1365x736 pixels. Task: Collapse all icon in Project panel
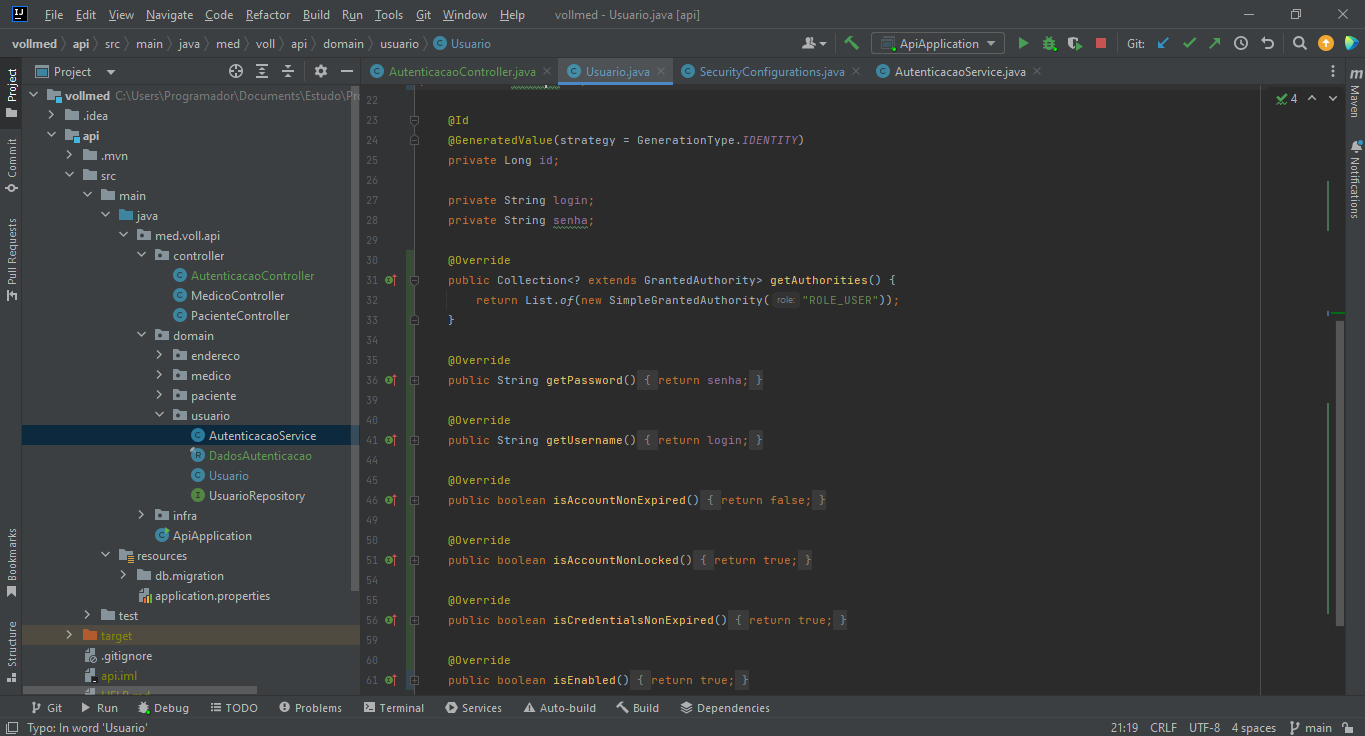pos(288,71)
